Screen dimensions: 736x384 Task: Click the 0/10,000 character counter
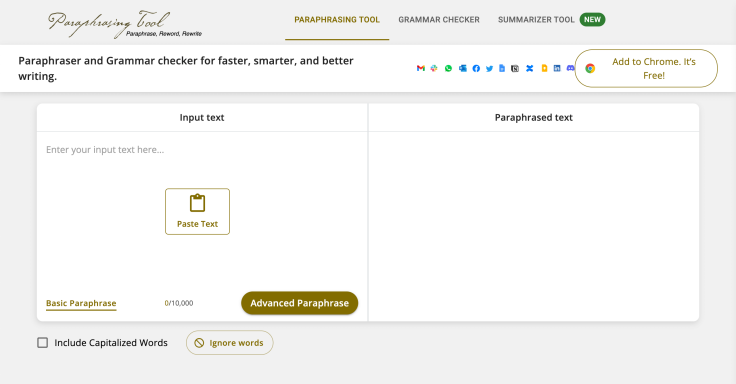tap(179, 303)
